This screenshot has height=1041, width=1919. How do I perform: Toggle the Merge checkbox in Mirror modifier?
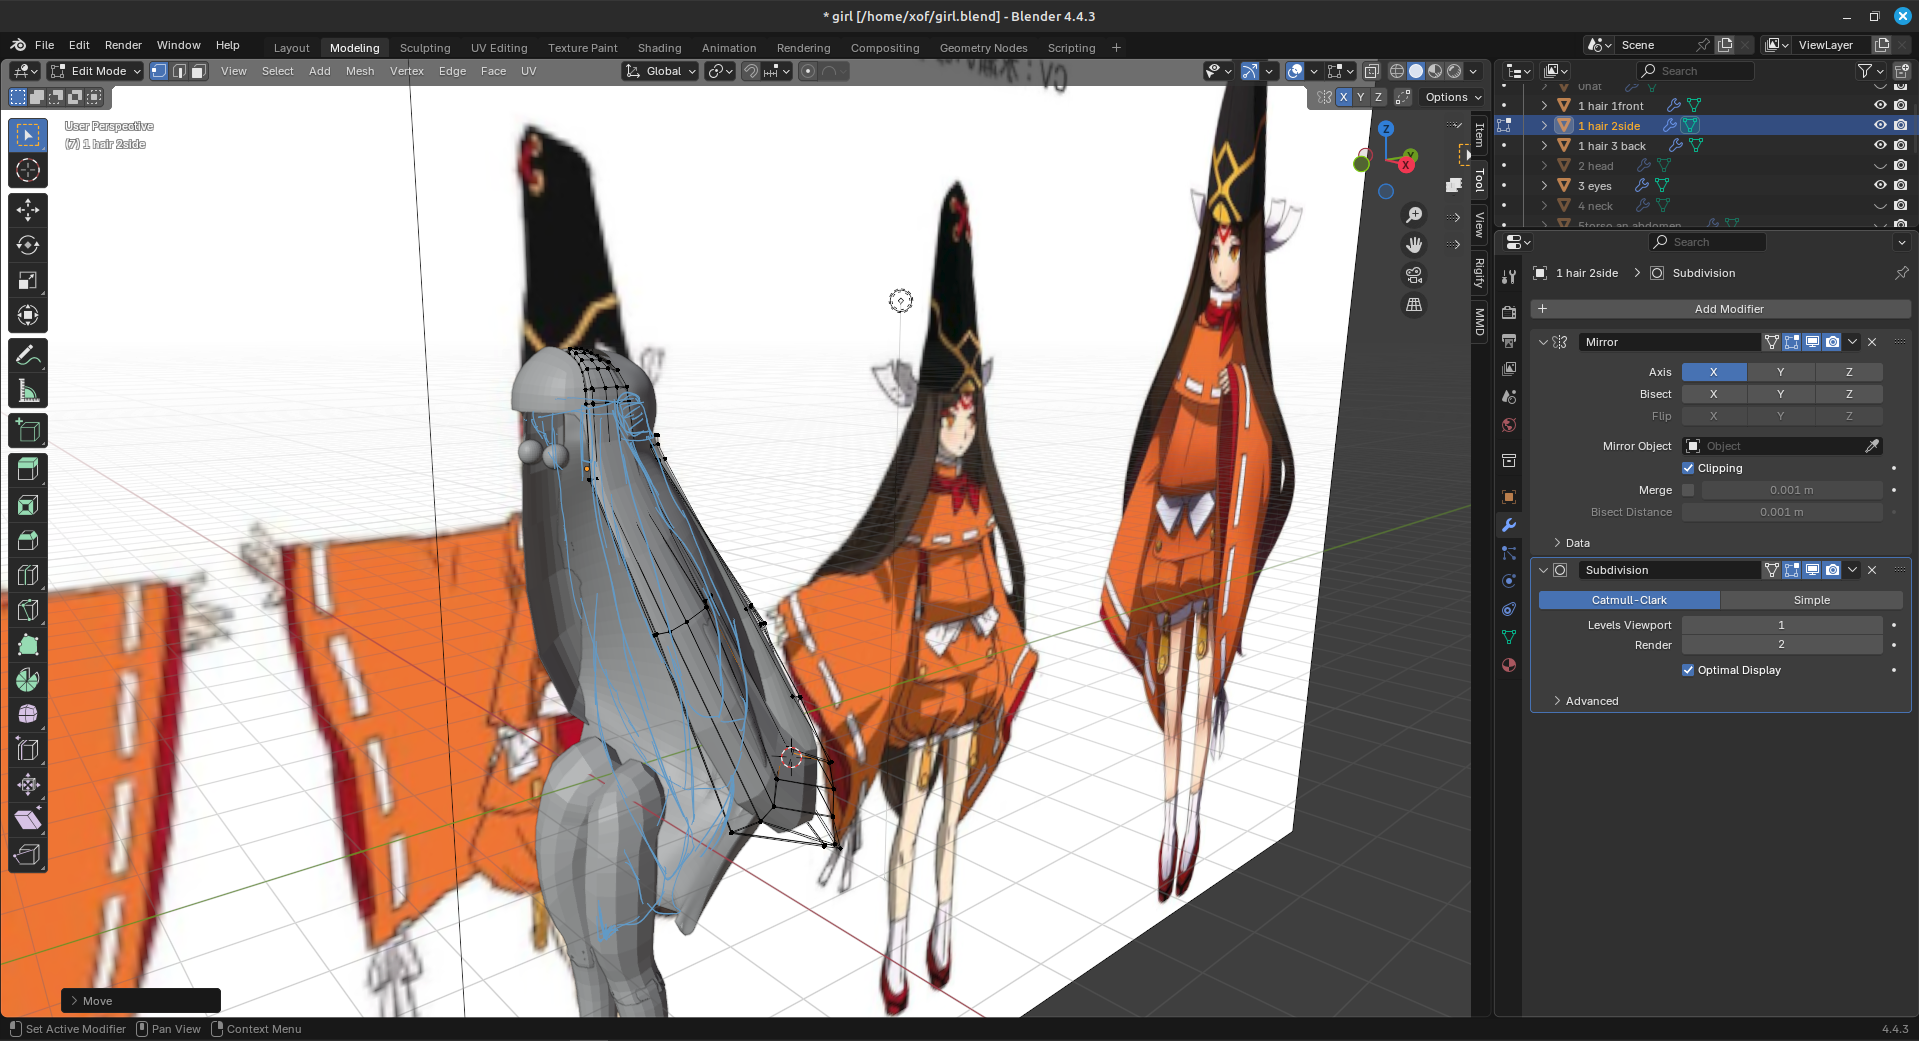pyautogui.click(x=1688, y=490)
